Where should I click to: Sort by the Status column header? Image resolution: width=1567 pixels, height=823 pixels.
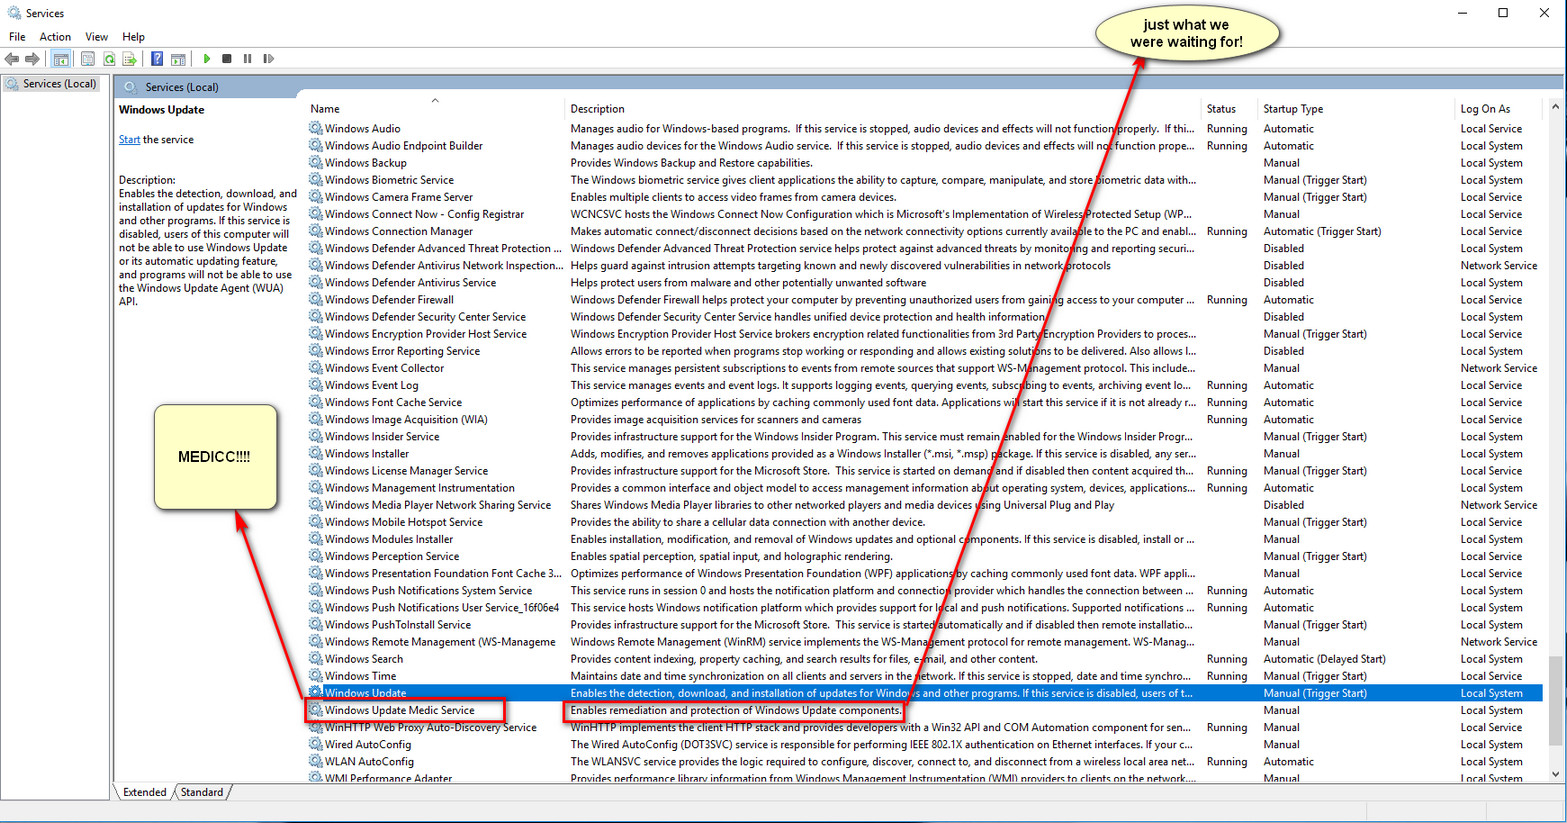pos(1228,109)
